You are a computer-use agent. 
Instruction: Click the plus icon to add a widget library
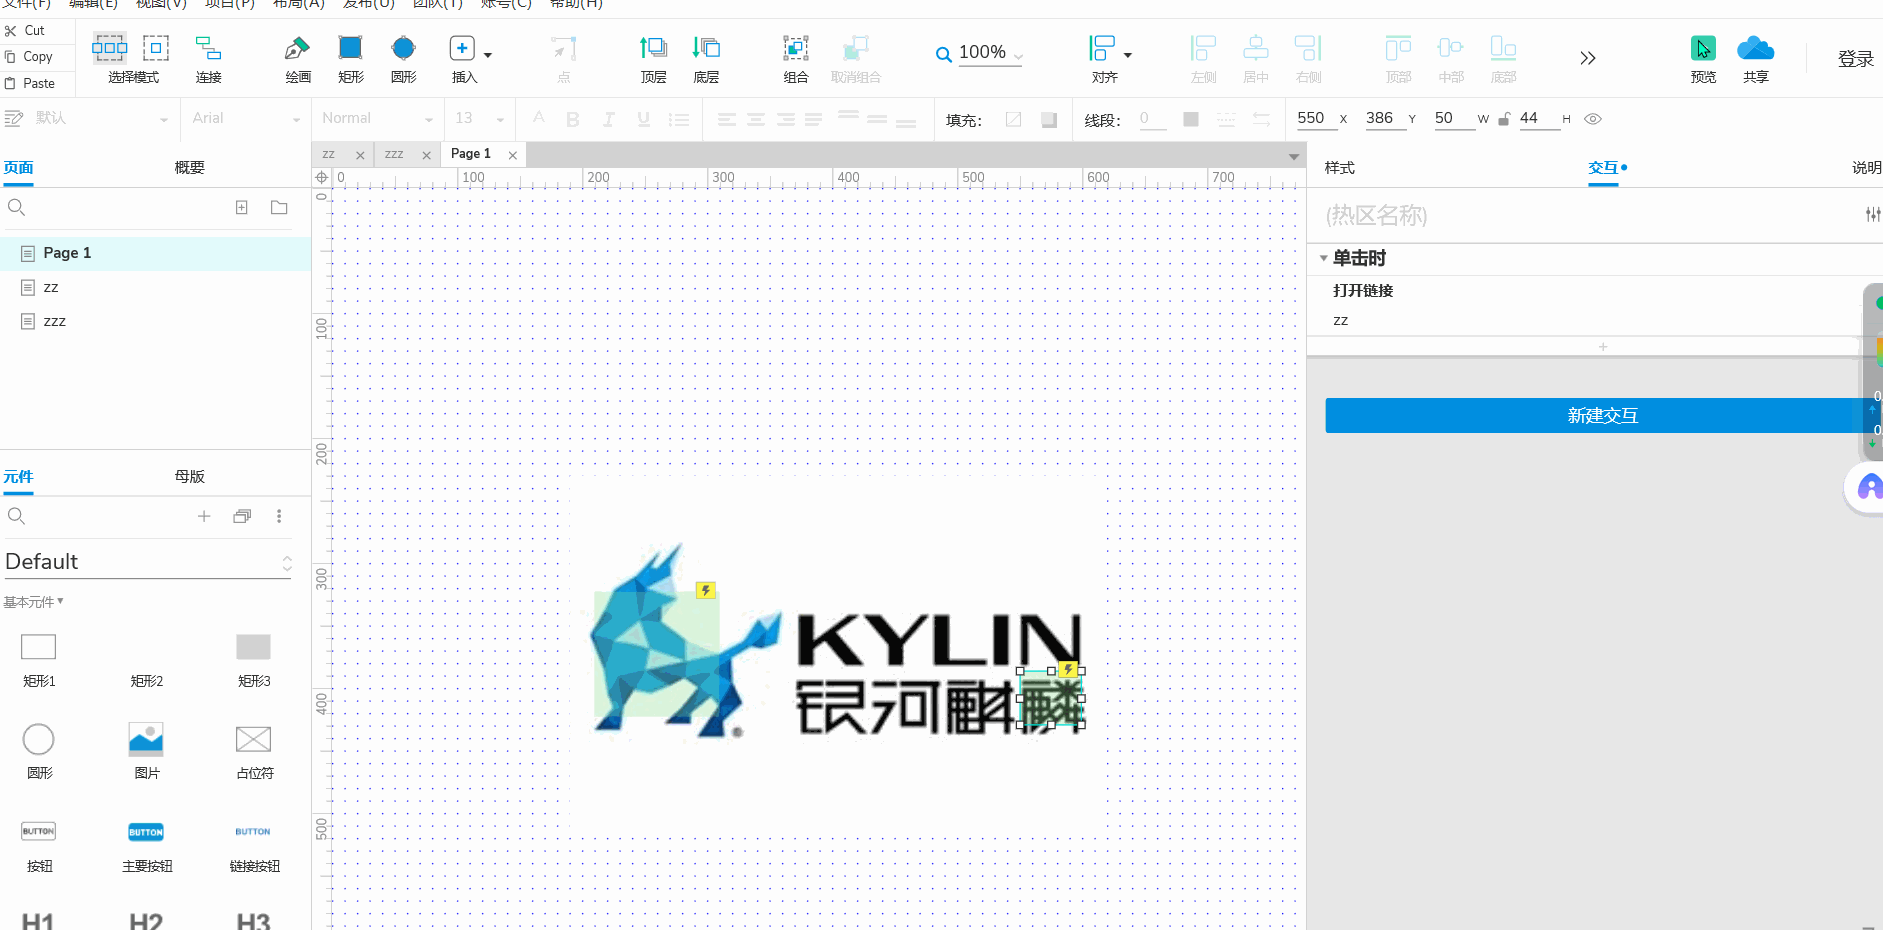(x=204, y=516)
